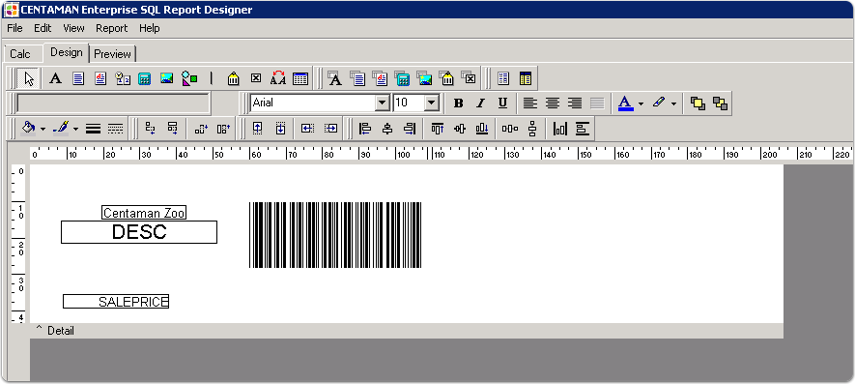Open the Arial font name dropdown
The image size is (855, 384).
tap(383, 103)
